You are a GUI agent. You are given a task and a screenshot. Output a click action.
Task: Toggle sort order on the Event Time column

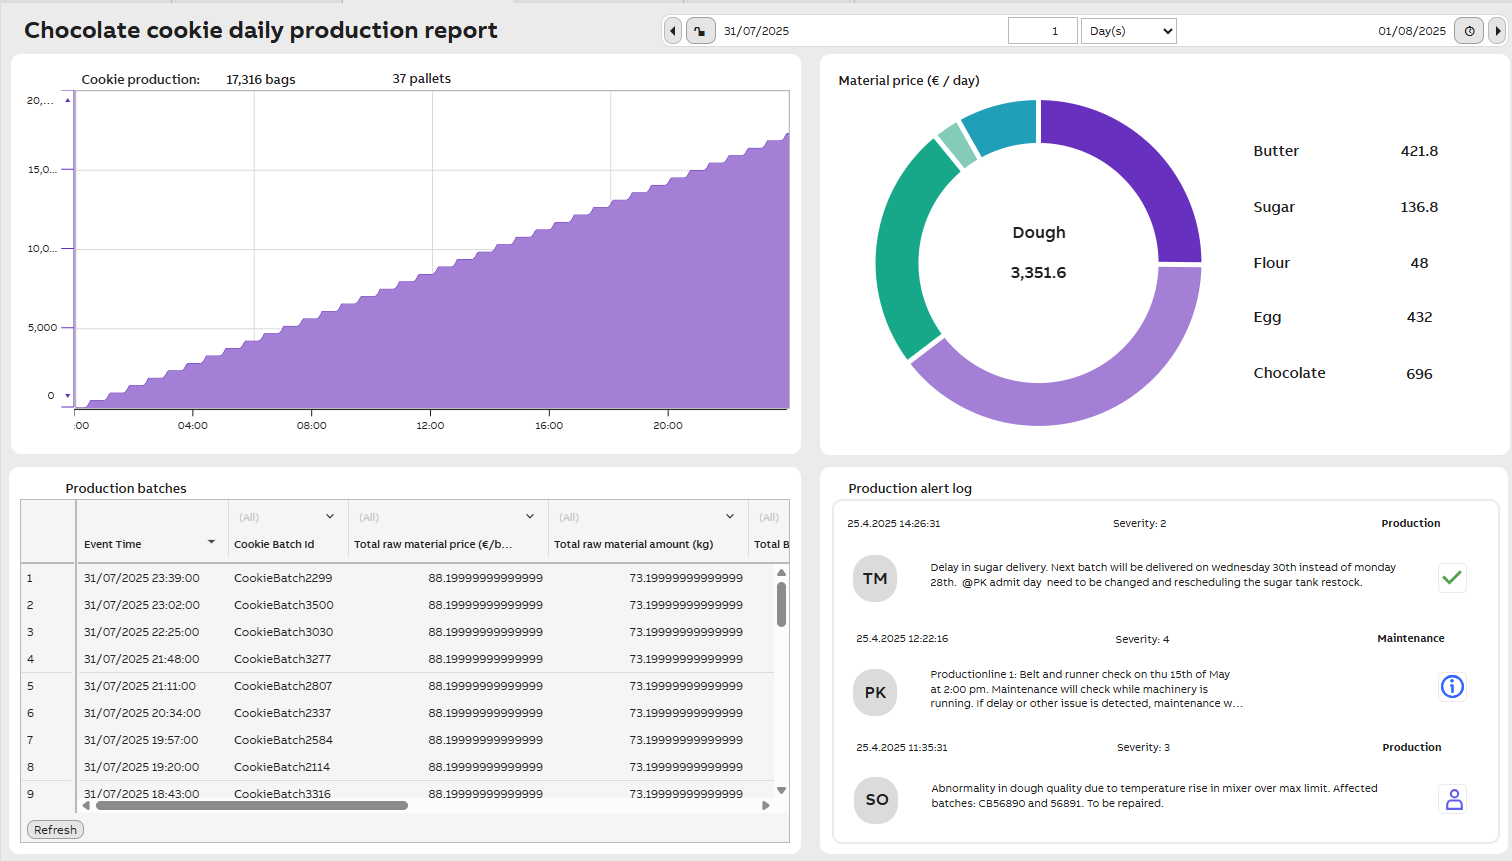[211, 544]
